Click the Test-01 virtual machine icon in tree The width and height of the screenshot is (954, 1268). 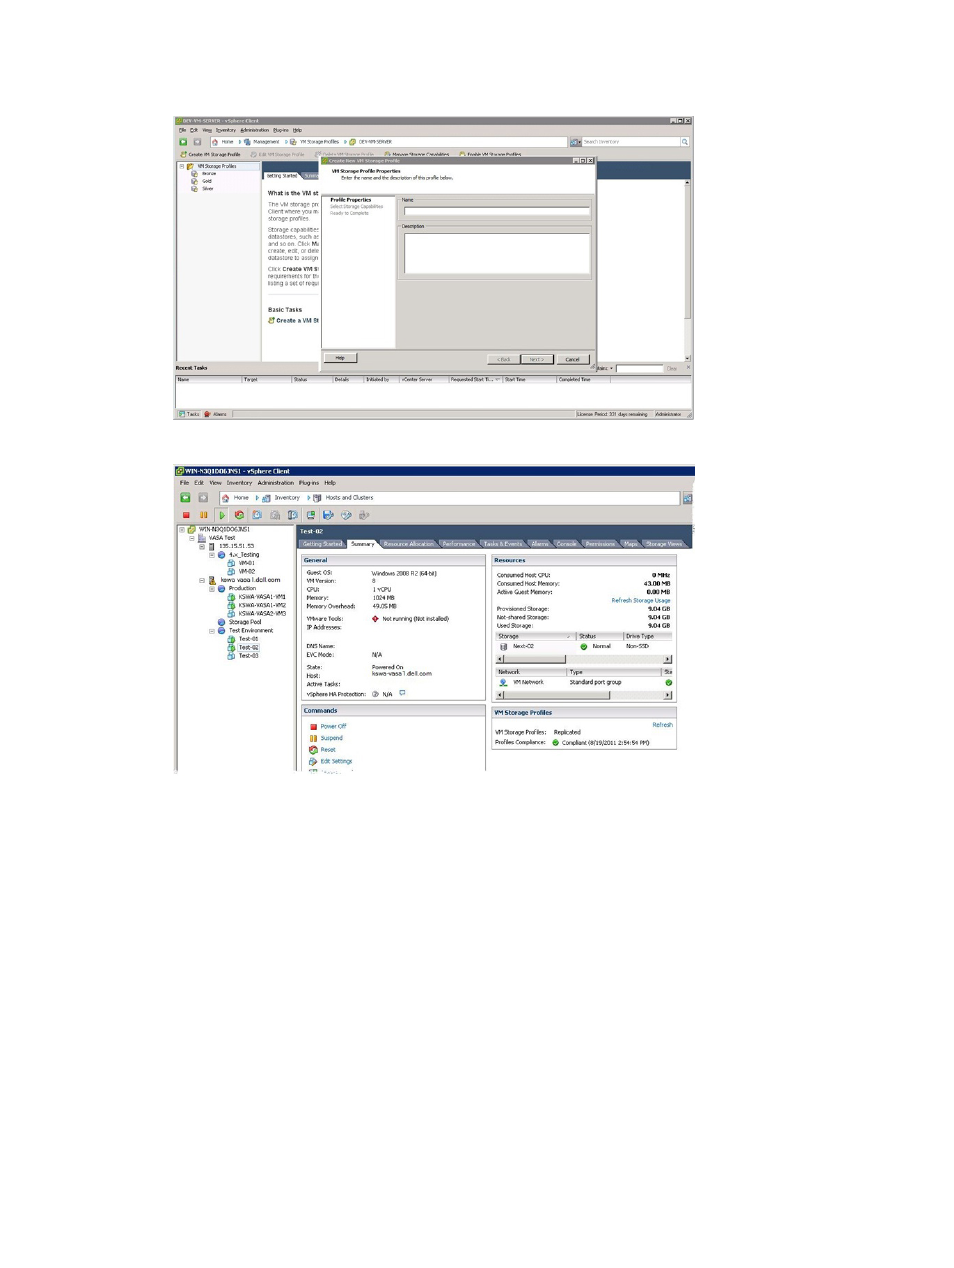tap(231, 639)
